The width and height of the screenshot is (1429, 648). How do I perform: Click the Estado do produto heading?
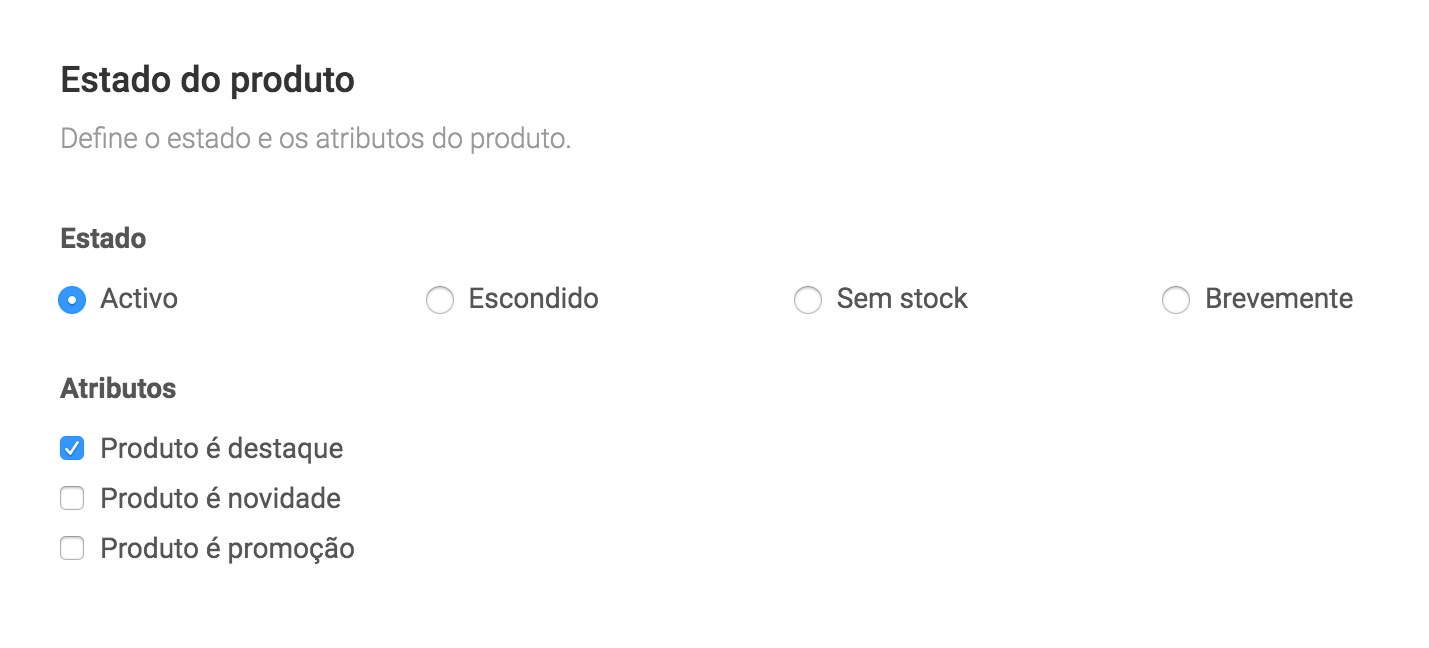207,79
